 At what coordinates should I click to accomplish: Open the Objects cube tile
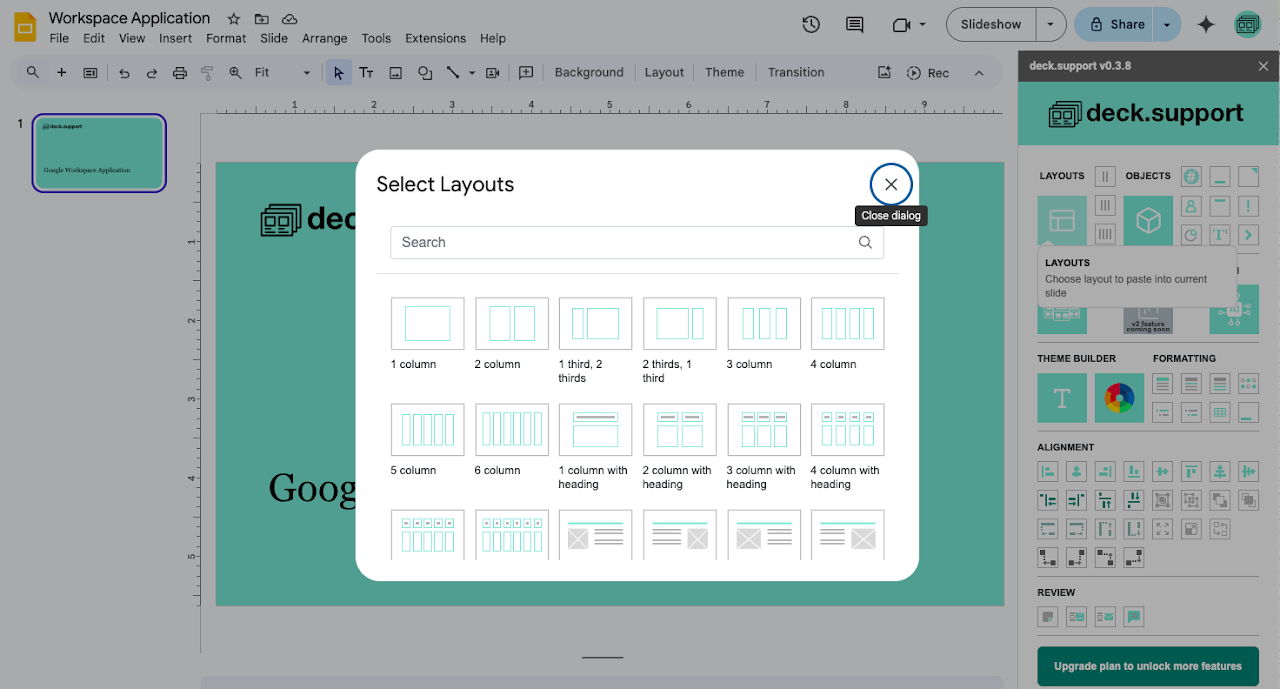click(x=1148, y=220)
